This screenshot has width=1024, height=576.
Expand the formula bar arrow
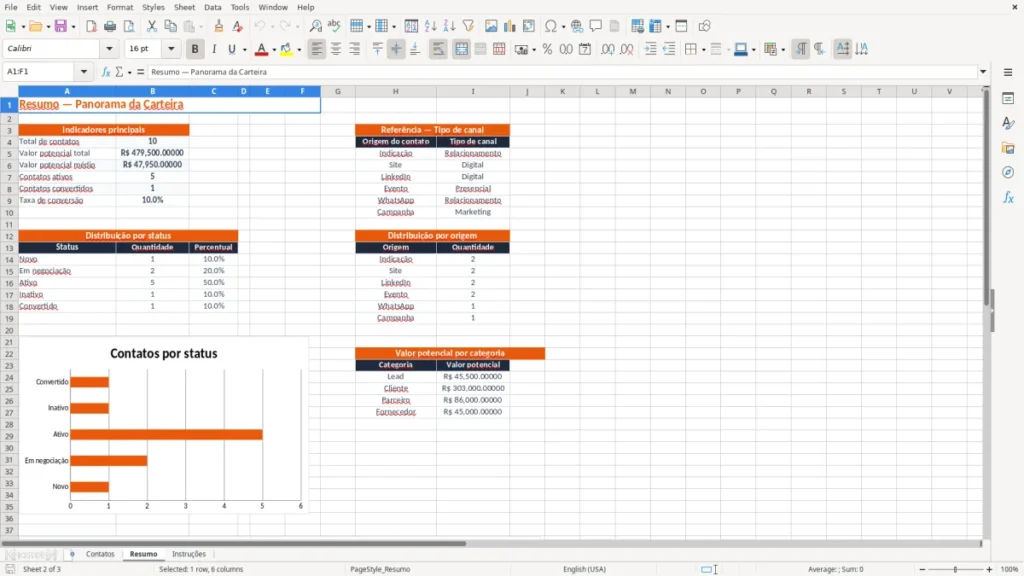click(983, 72)
